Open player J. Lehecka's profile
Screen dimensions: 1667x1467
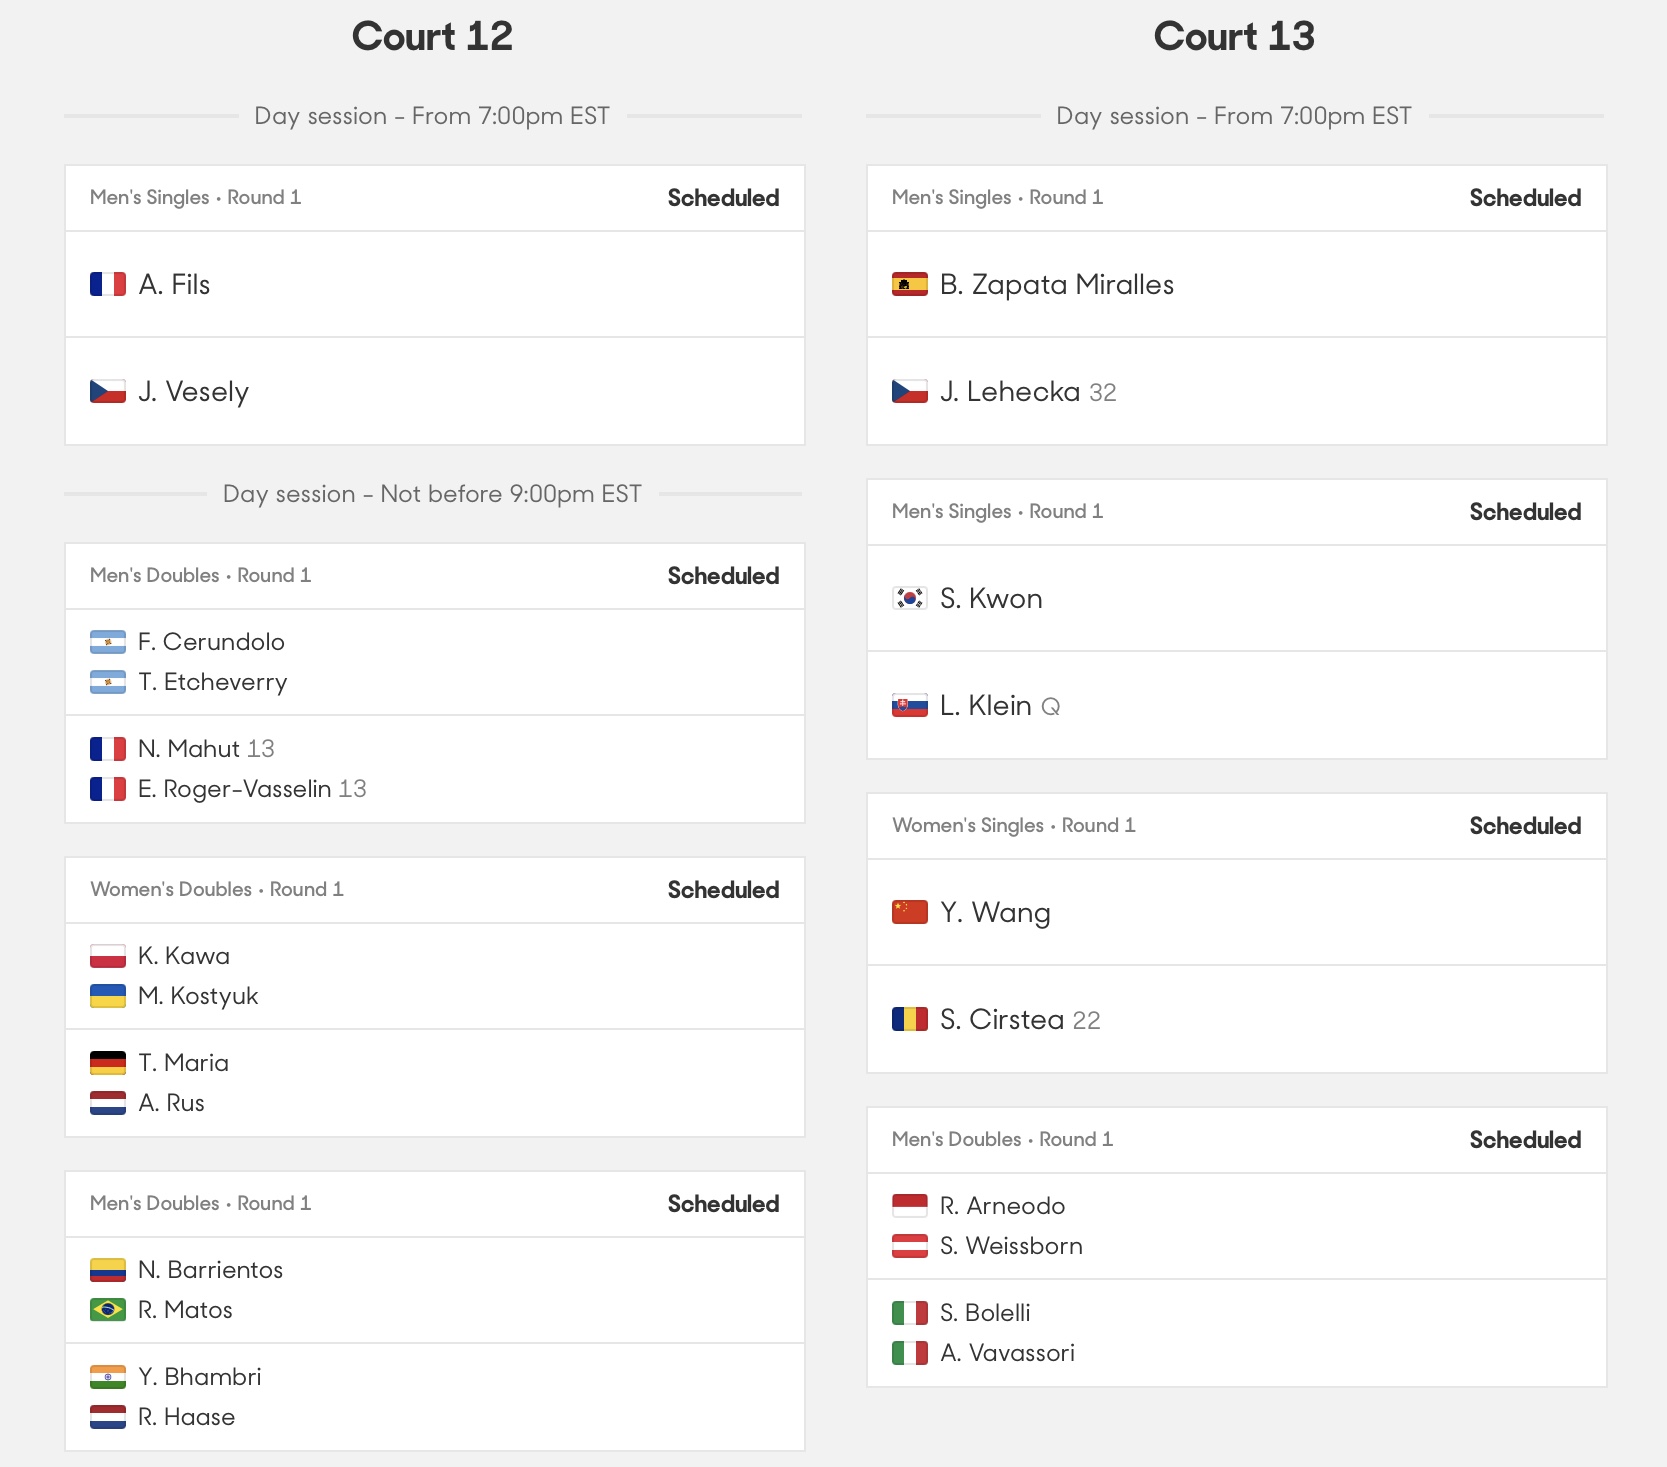[1010, 391]
